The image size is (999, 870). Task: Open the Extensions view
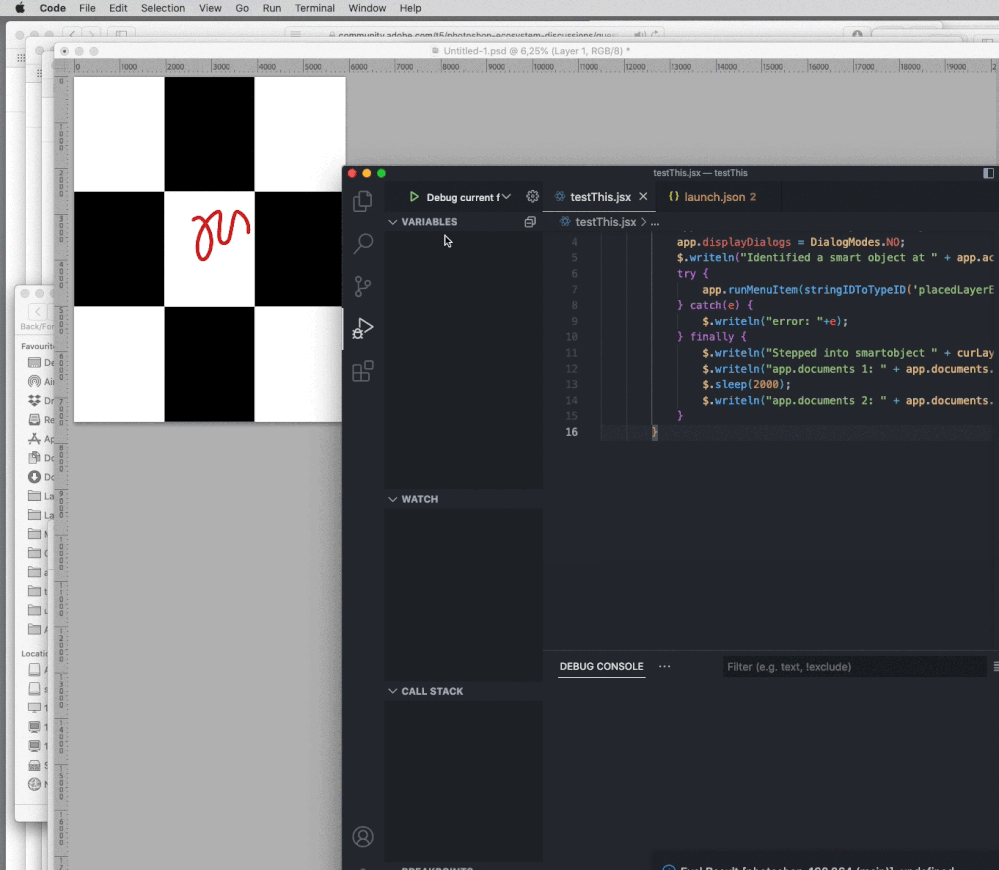[x=363, y=371]
